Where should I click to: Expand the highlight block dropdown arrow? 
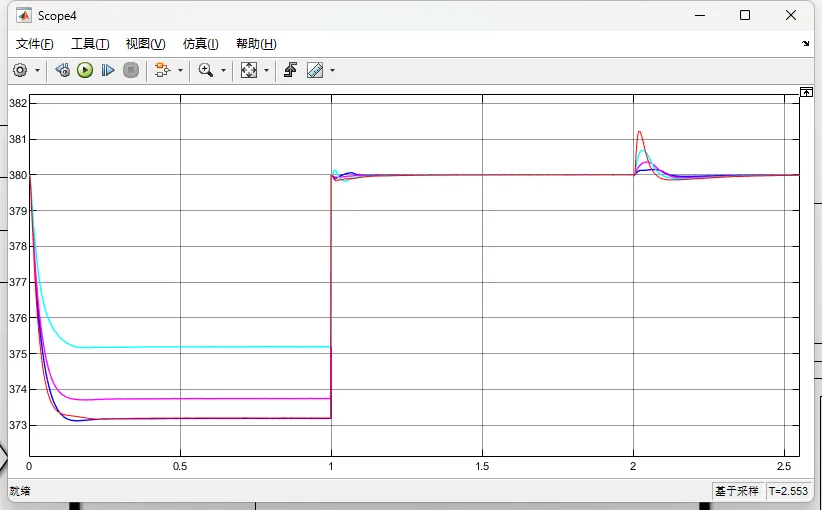tap(180, 70)
